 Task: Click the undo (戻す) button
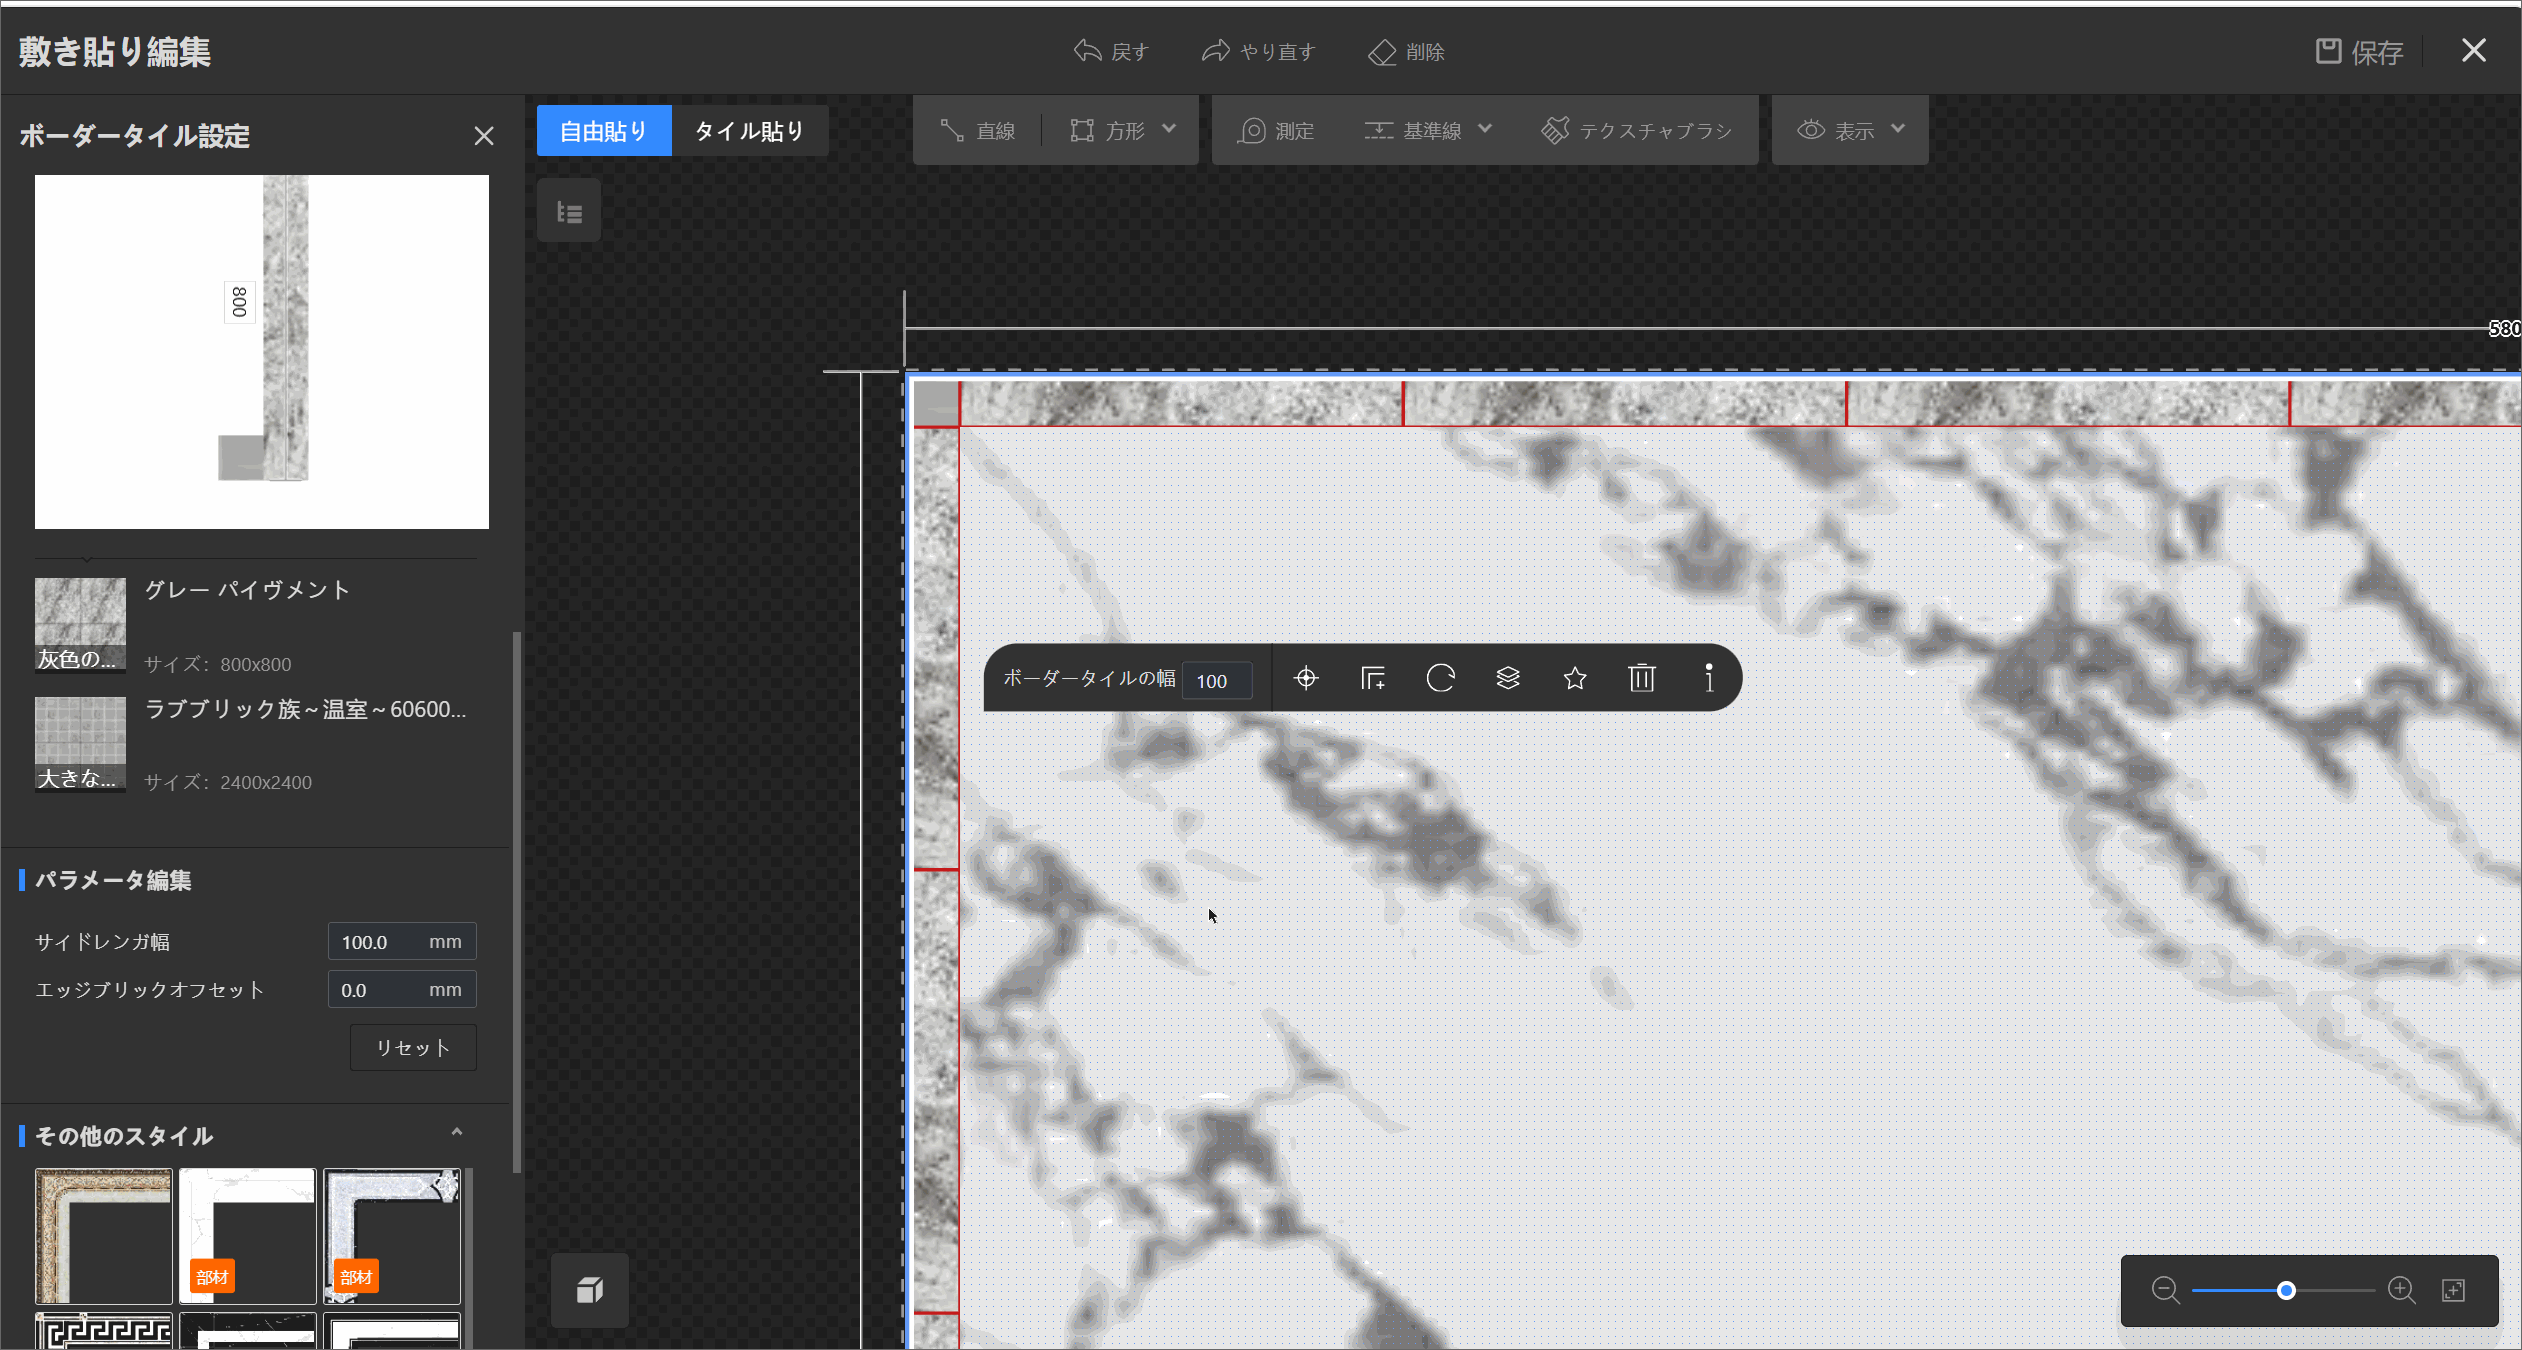[1111, 51]
